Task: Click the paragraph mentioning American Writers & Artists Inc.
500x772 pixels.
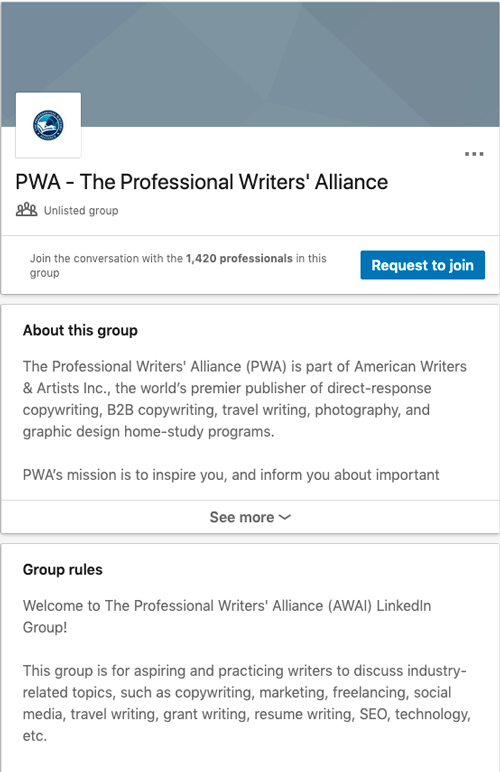Action: [245, 399]
